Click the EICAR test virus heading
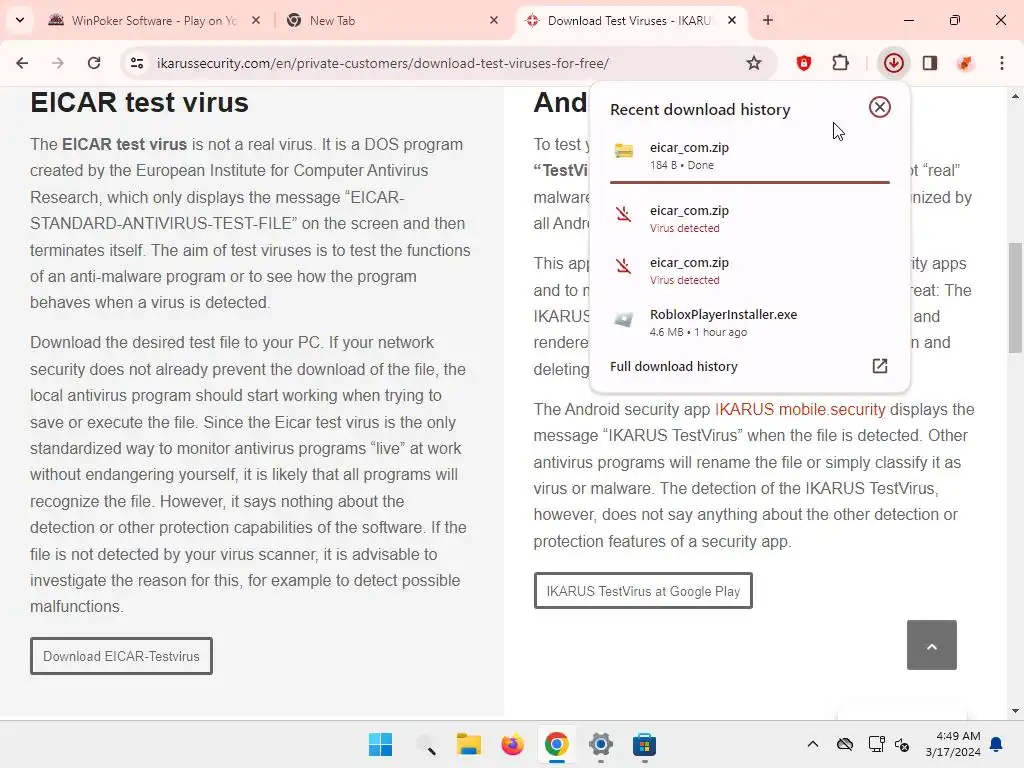 point(139,103)
